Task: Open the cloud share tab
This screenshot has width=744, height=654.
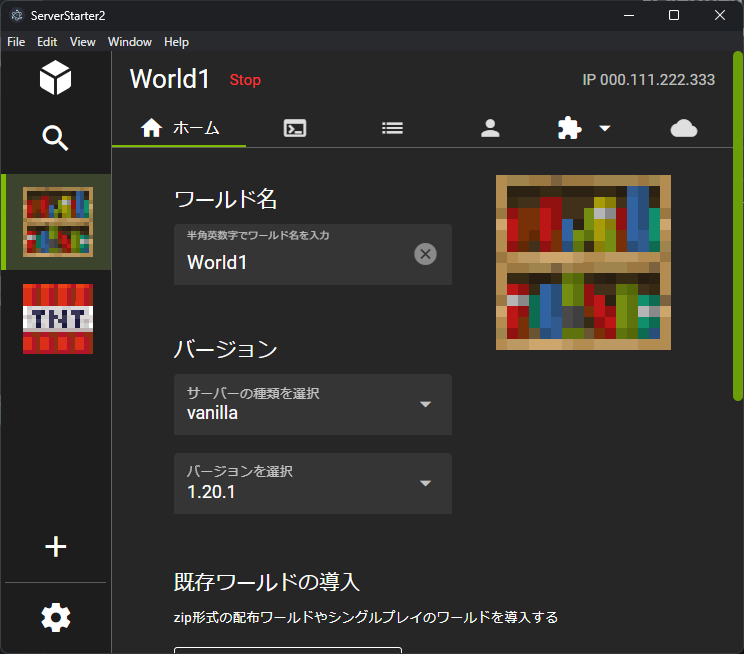Action: [684, 128]
